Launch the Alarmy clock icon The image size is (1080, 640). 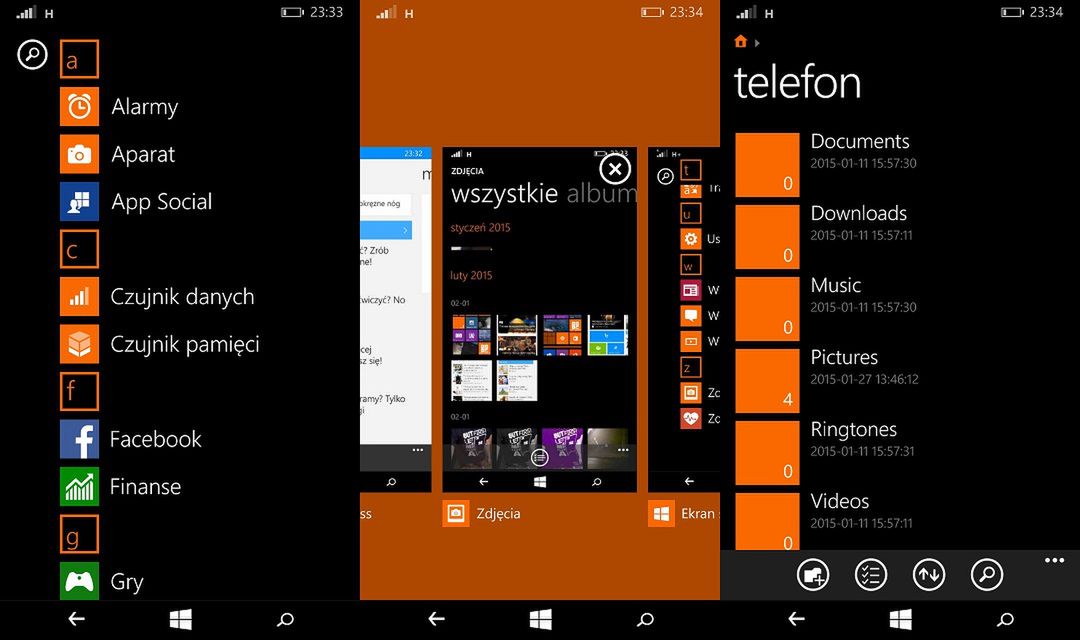click(79, 107)
